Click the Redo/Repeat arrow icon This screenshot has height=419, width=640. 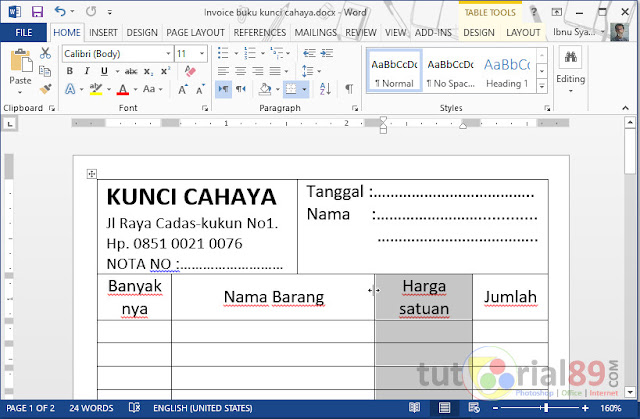point(91,11)
